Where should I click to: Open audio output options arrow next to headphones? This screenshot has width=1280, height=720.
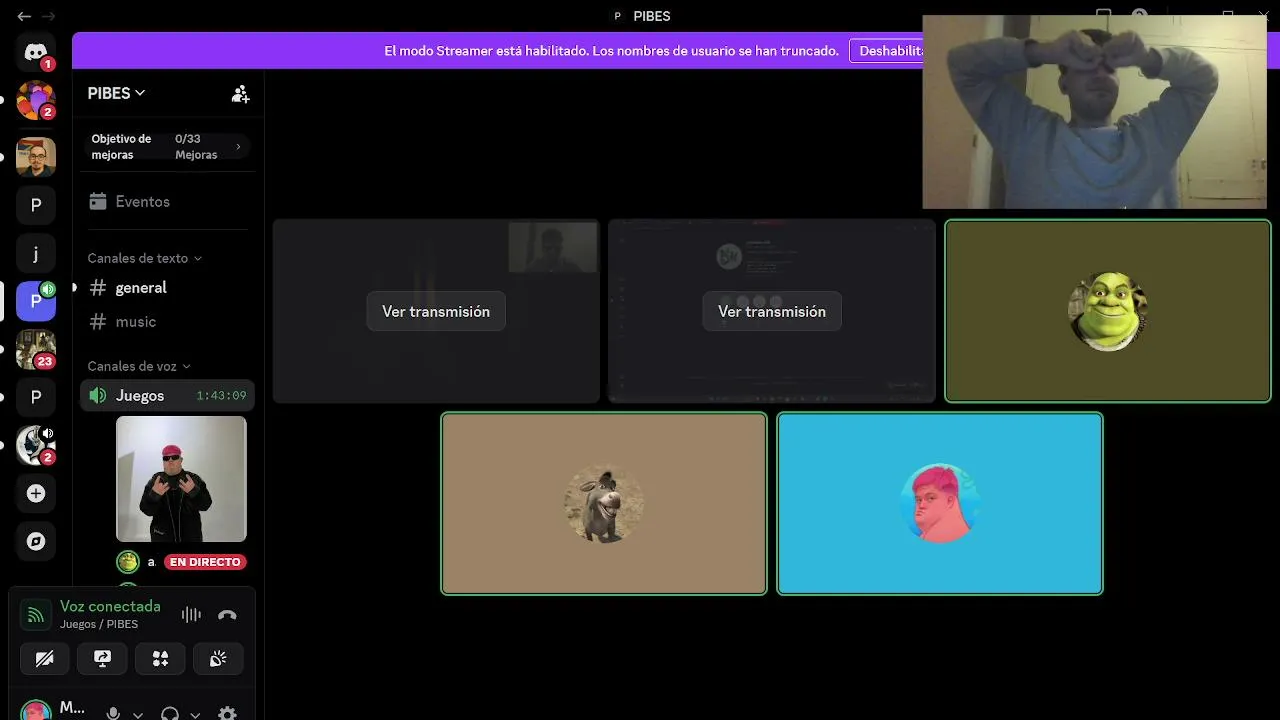point(195,715)
